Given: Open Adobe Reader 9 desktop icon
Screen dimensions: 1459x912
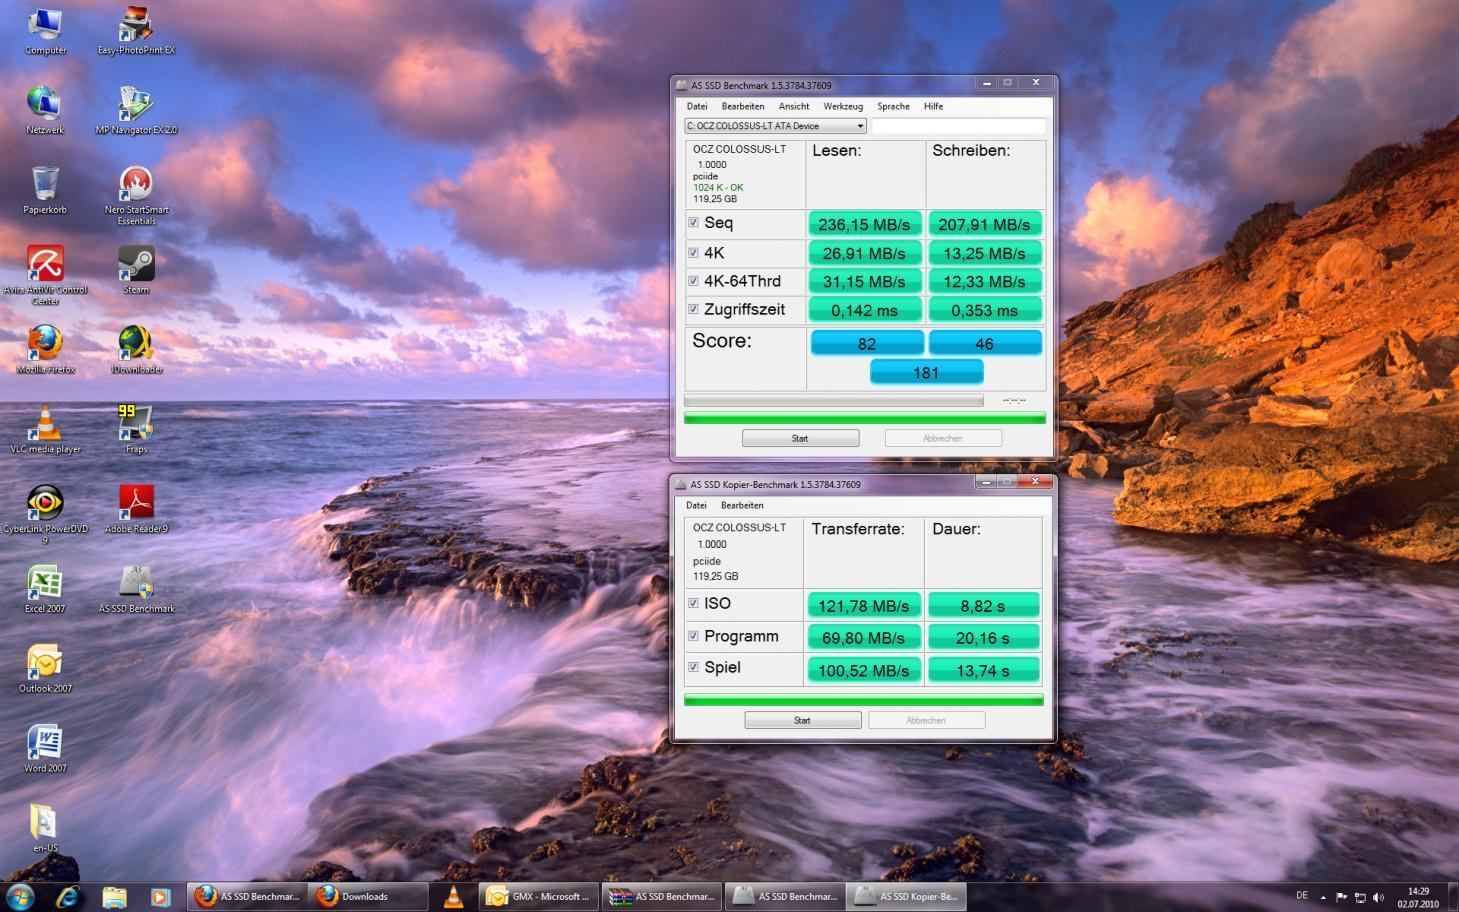Looking at the screenshot, I should (x=136, y=510).
